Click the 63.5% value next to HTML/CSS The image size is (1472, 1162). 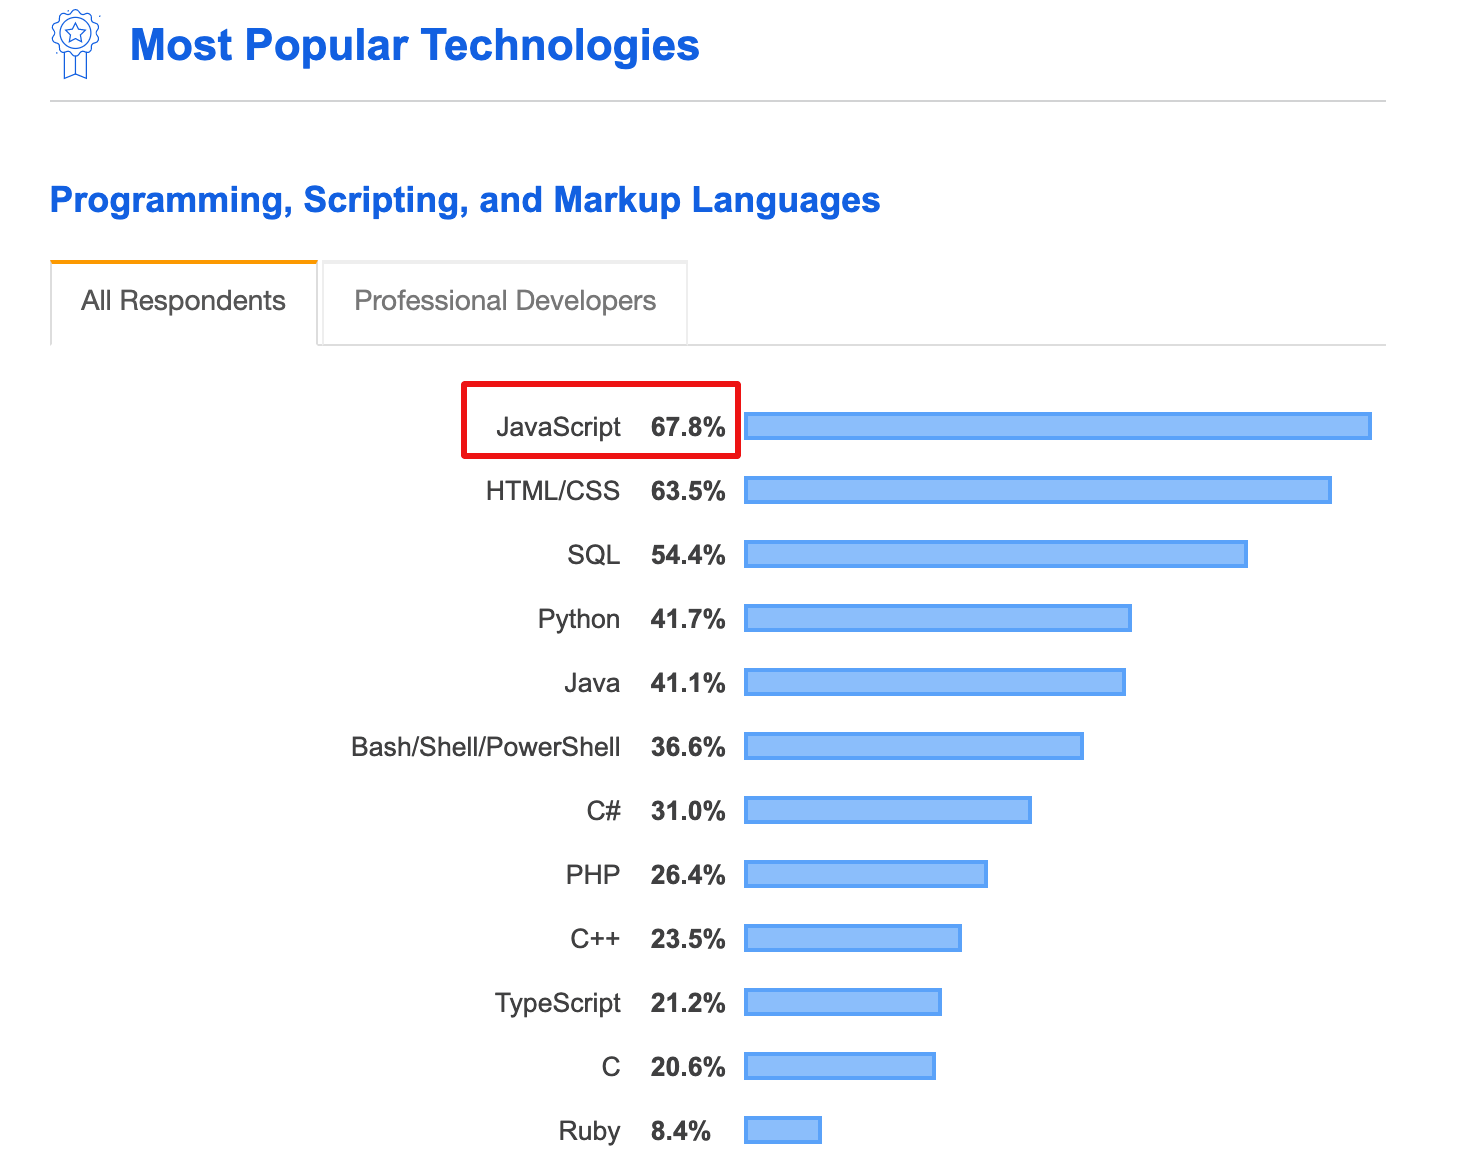[687, 491]
